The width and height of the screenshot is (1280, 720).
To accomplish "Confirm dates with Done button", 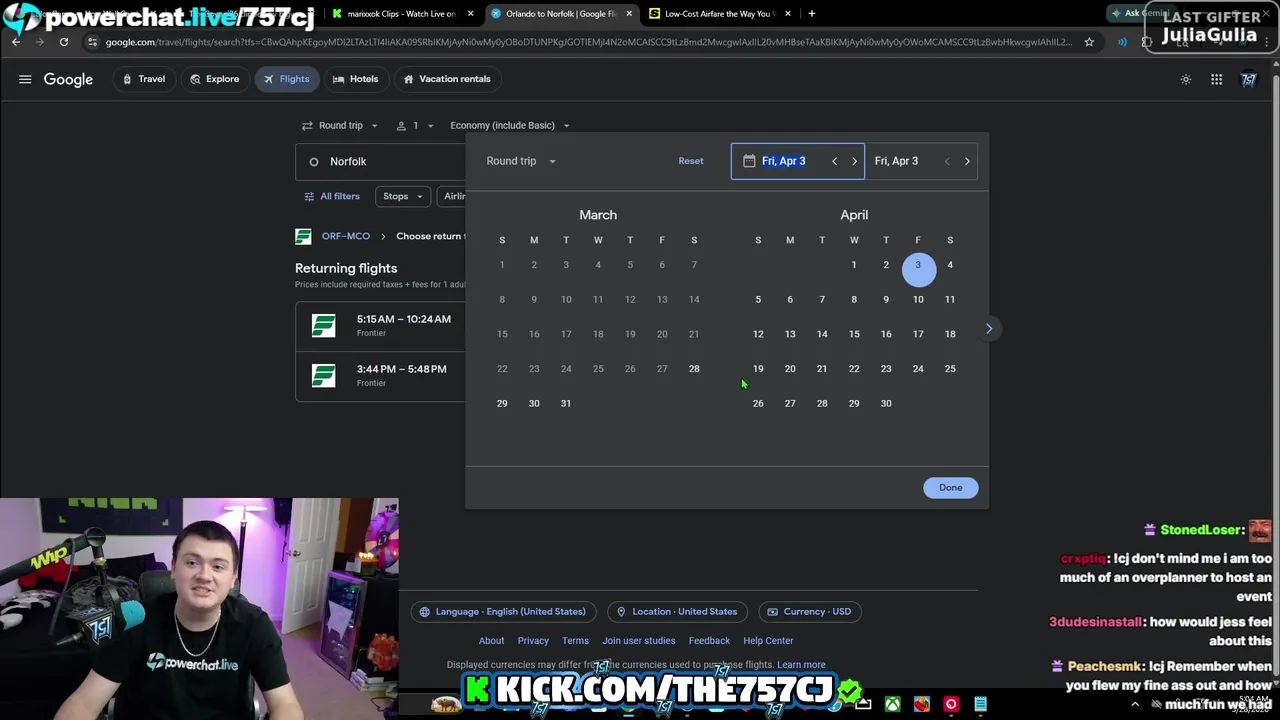I will click(x=950, y=488).
